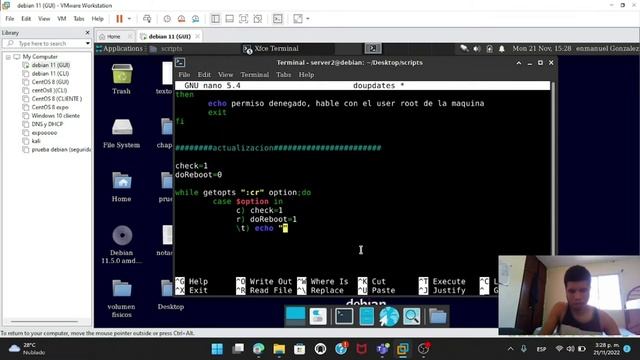Screen dimensions: 640x360
Task: Click the Send Ctrl+Alt+Del toolbar icon
Action: coord(147,19)
